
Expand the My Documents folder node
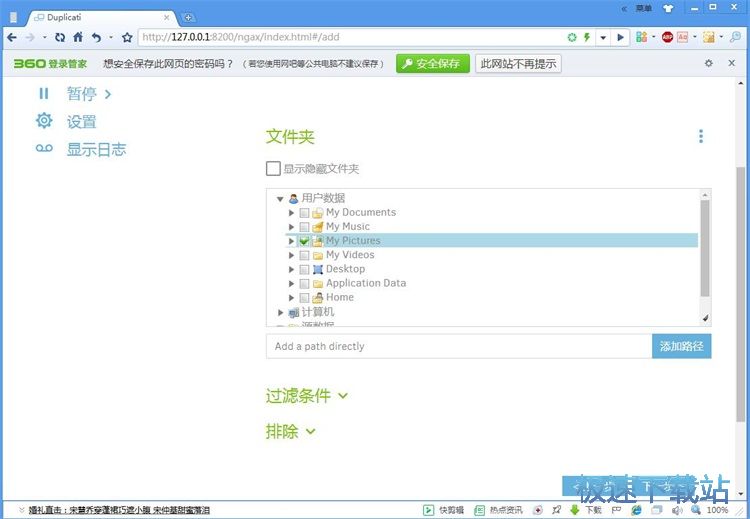pos(291,212)
